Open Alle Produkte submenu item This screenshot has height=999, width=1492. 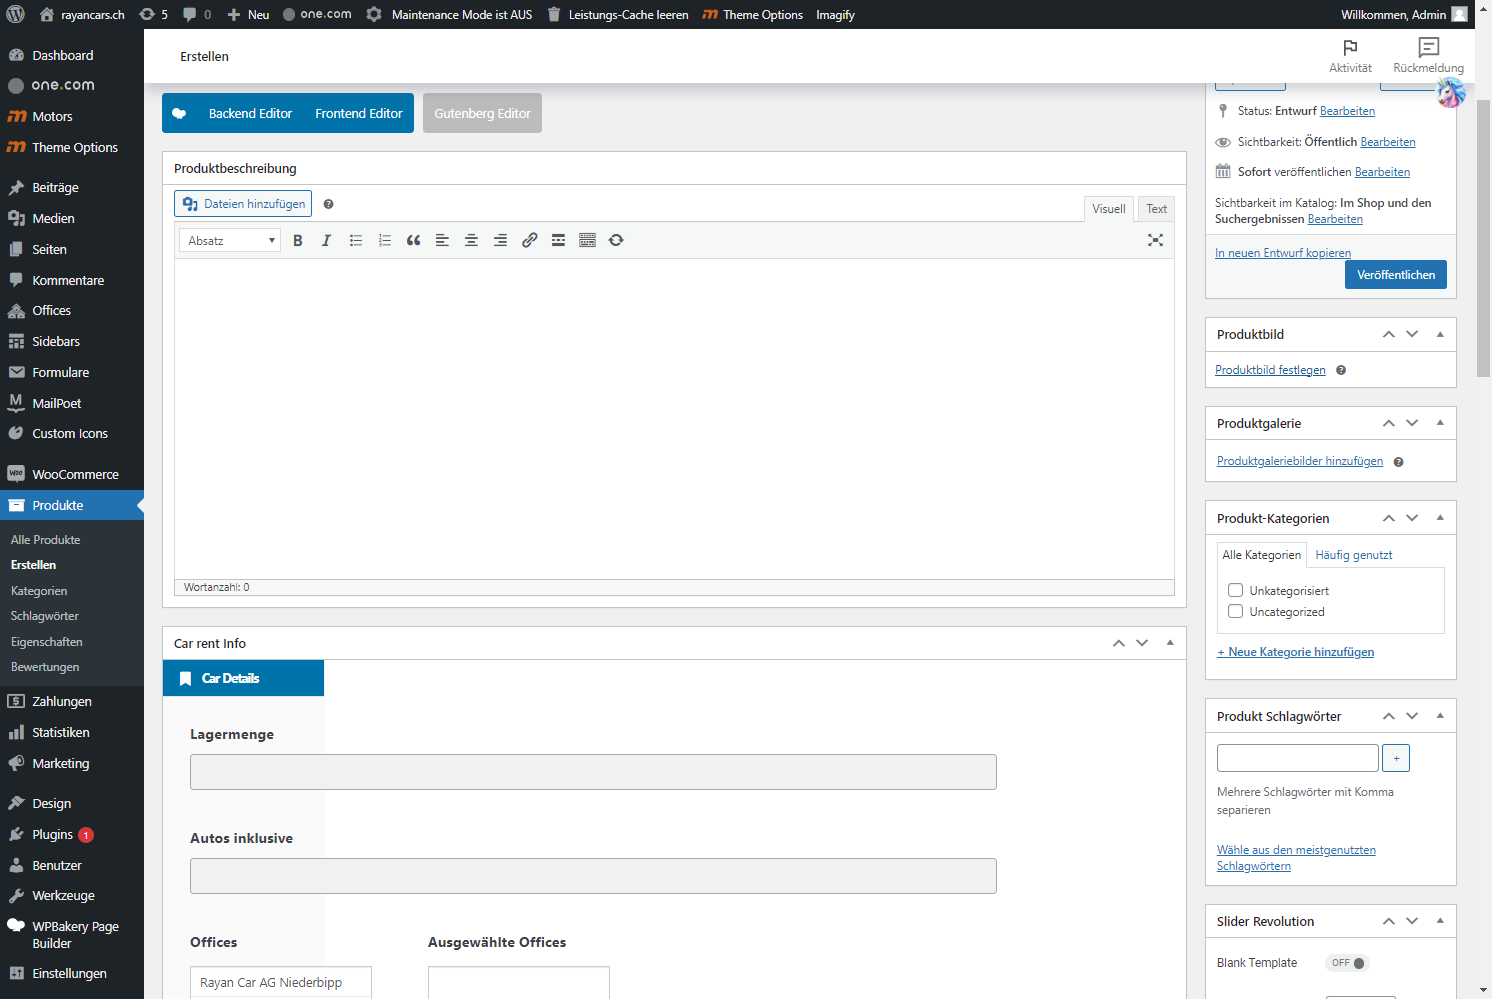pyautogui.click(x=45, y=539)
